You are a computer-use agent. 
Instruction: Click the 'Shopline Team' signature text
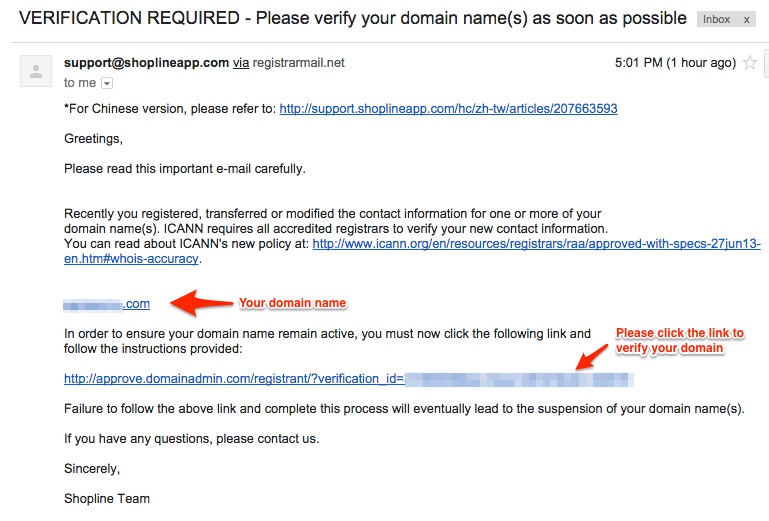[107, 498]
